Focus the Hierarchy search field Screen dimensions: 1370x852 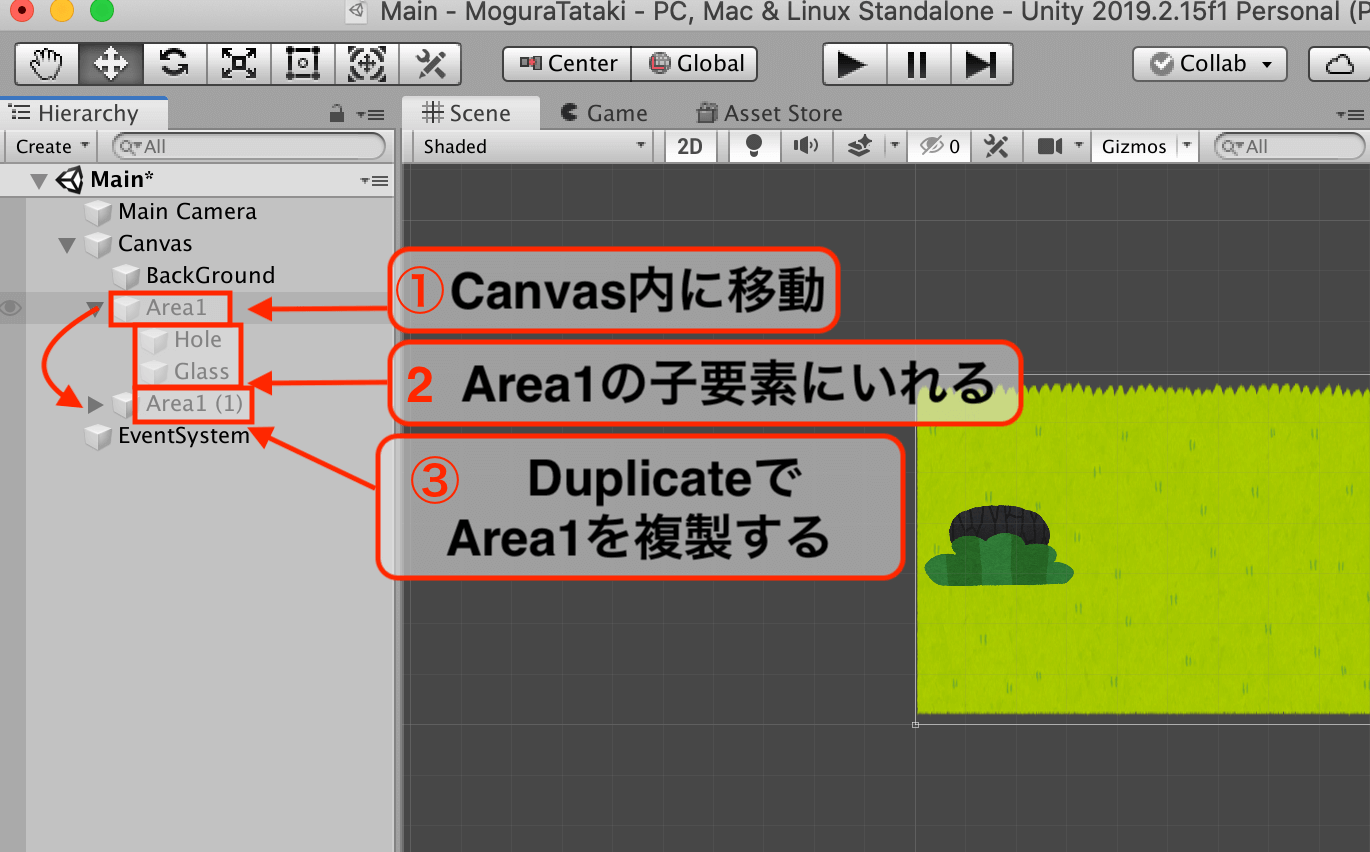249,146
